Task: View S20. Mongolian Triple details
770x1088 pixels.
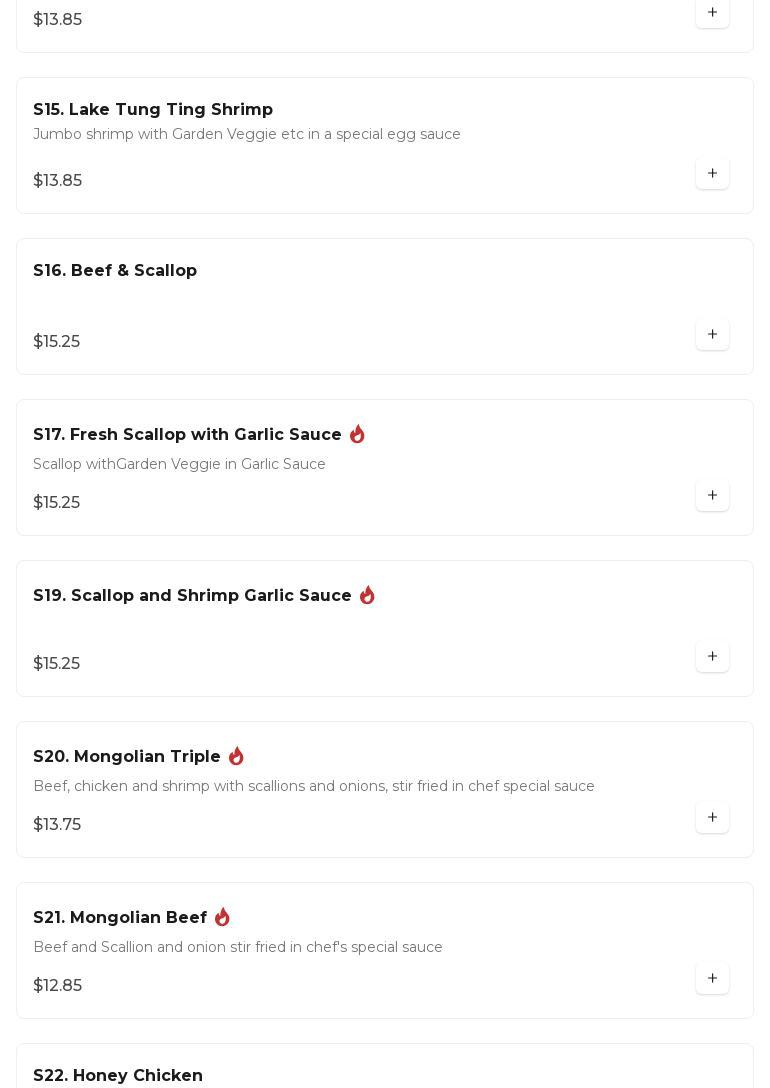Action: 127,757
